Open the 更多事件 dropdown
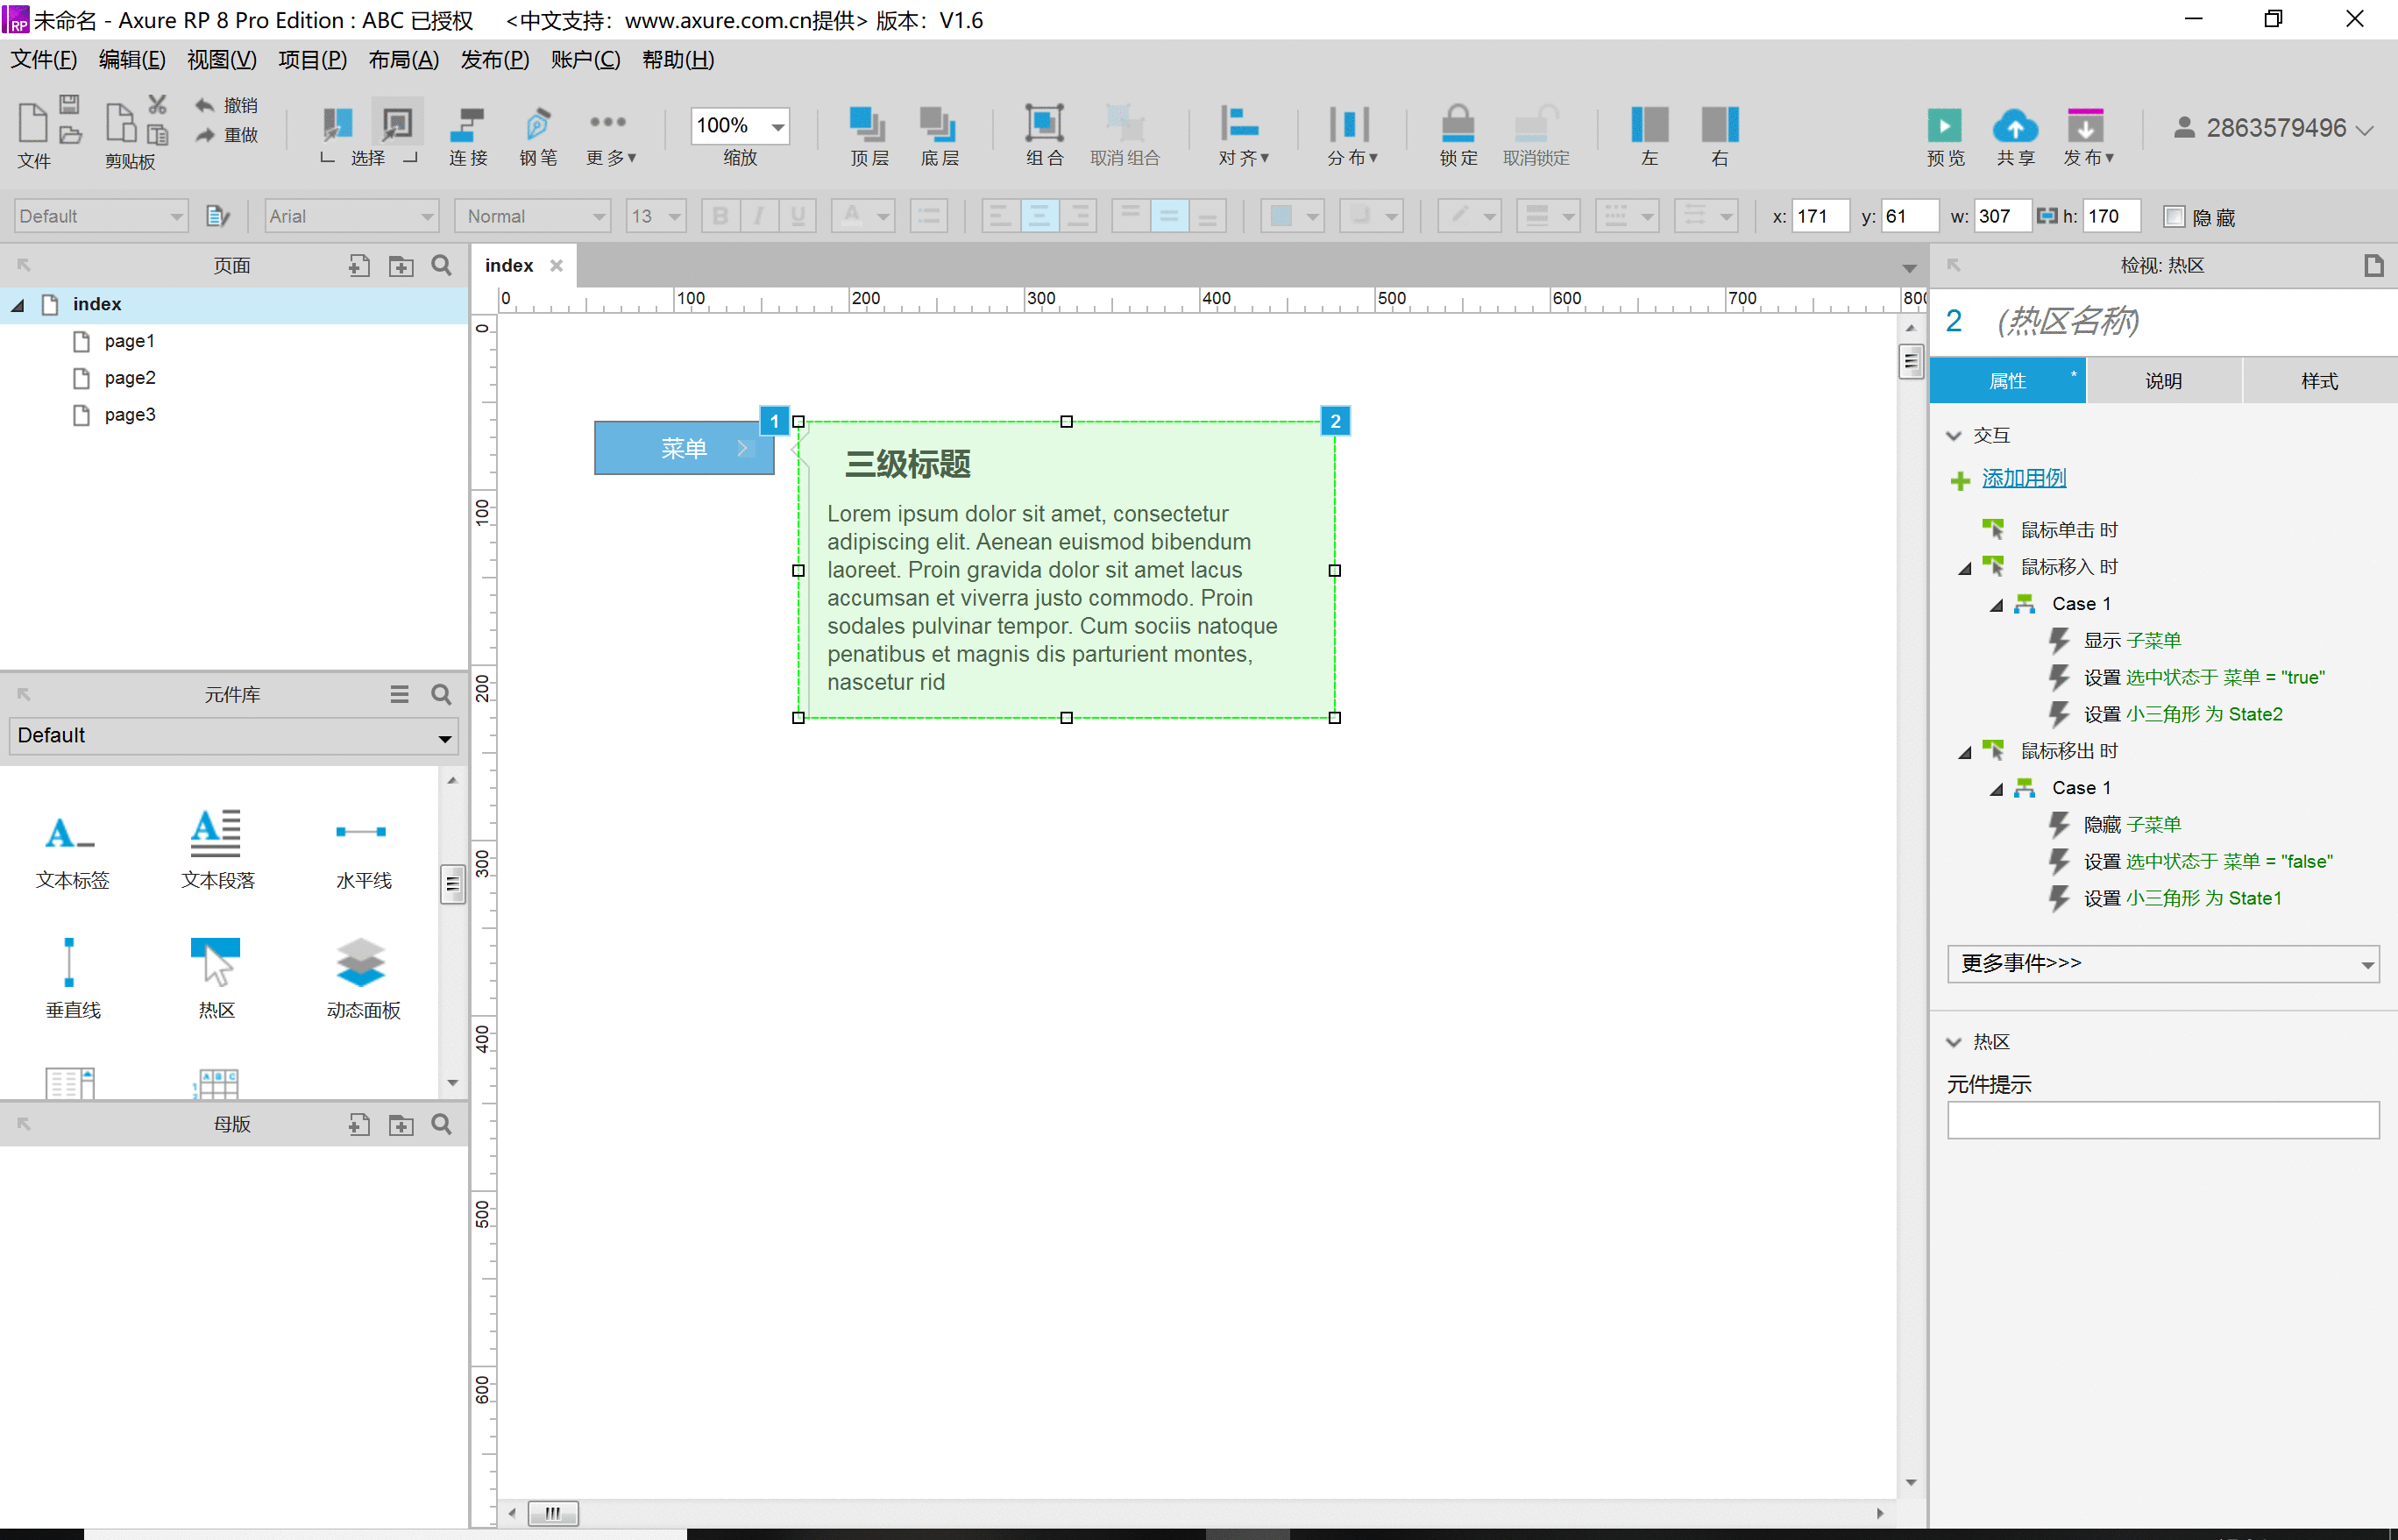 pos(2162,963)
